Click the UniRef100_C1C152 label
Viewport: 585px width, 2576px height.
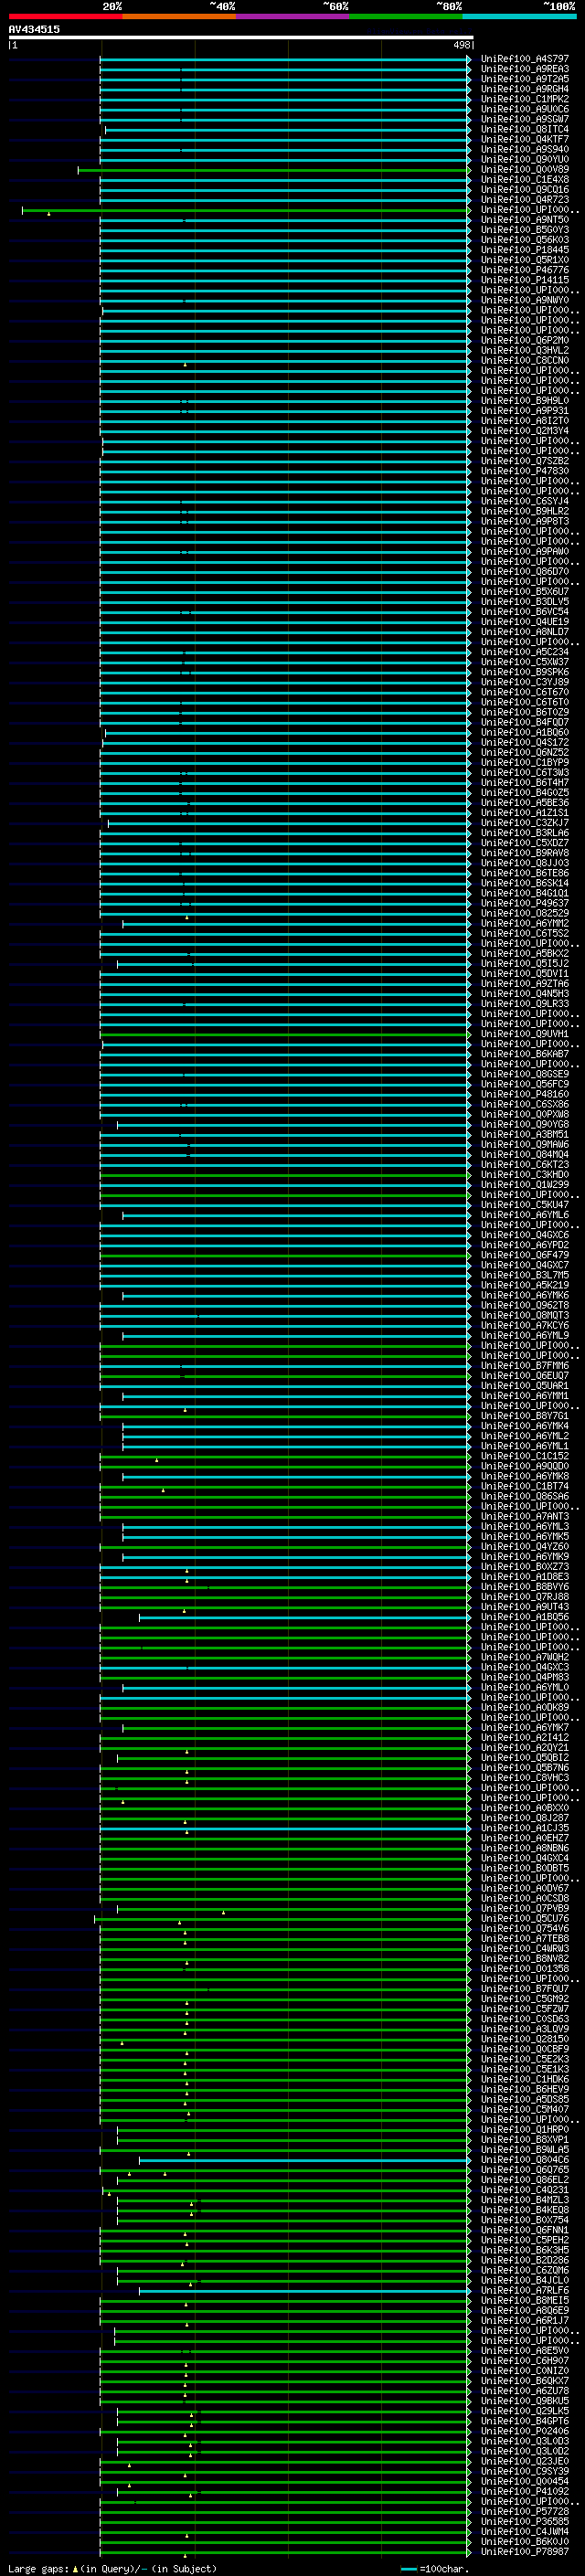tap(524, 1456)
